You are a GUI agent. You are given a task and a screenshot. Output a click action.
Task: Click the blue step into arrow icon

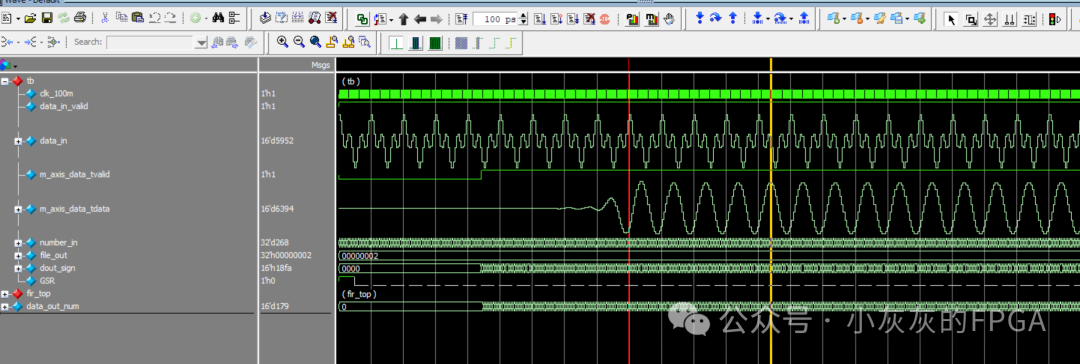point(699,19)
